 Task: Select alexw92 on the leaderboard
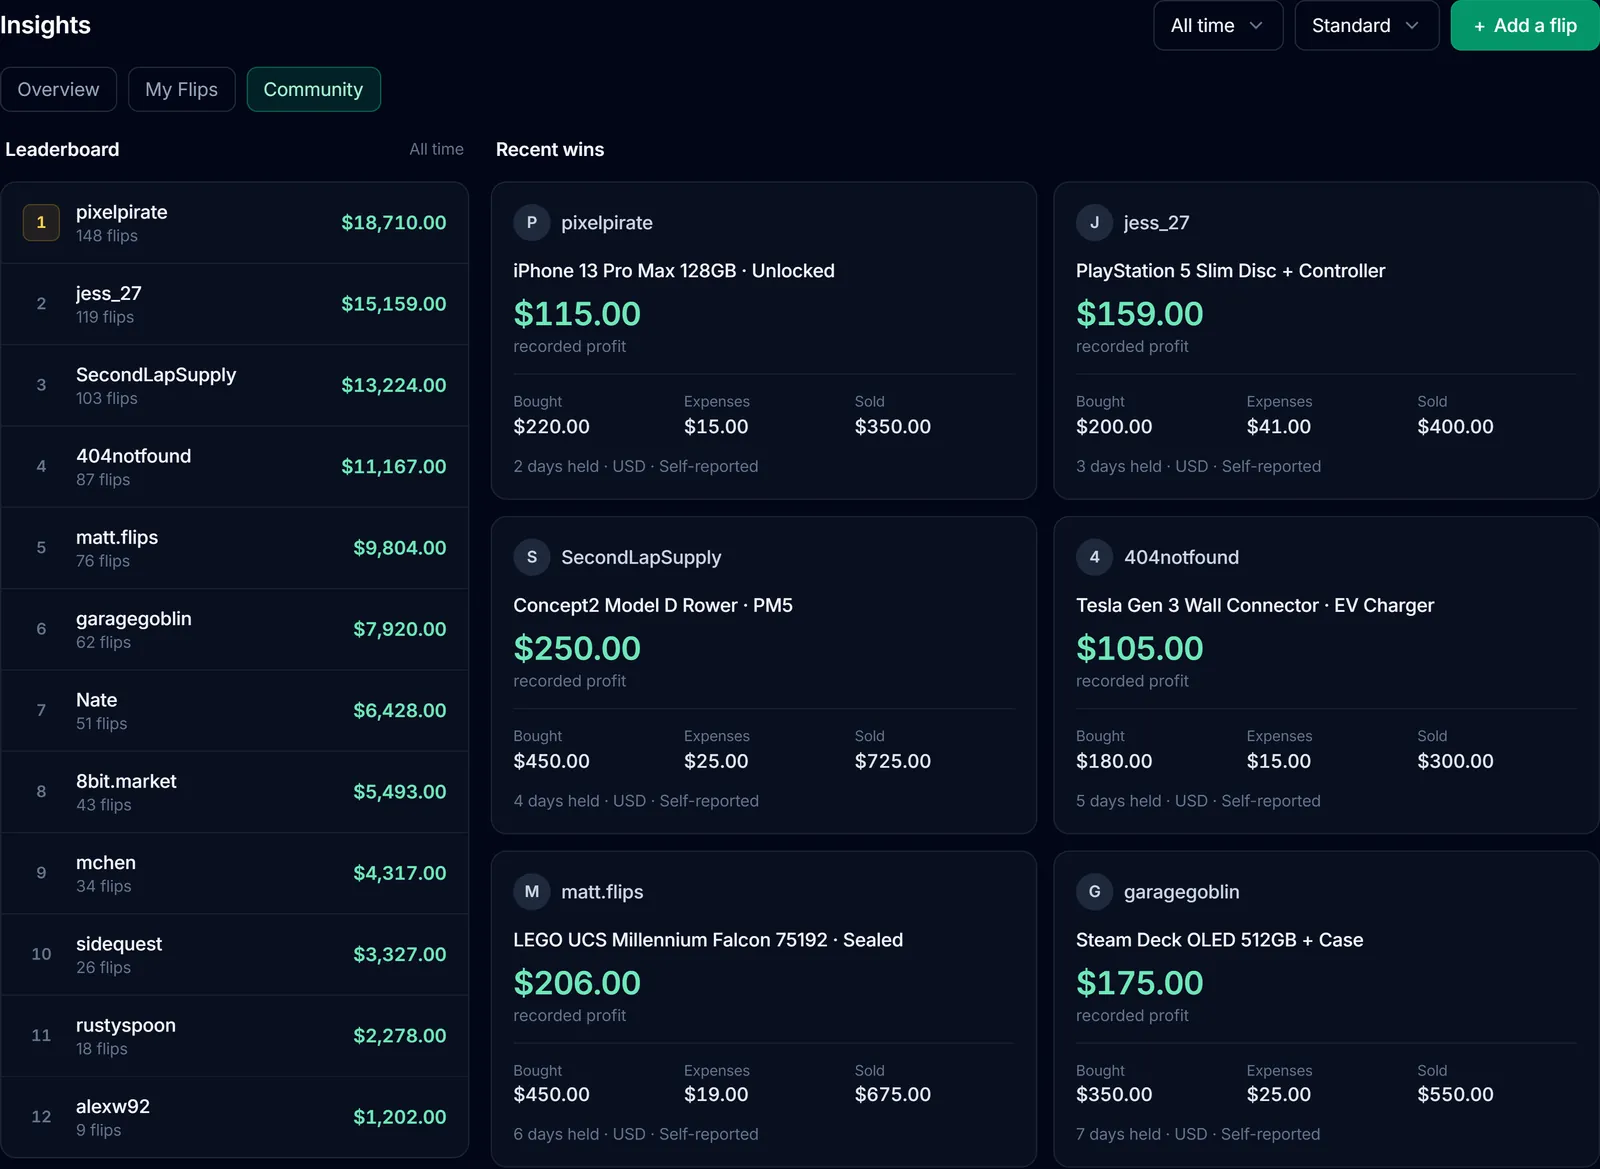[x=235, y=1117]
